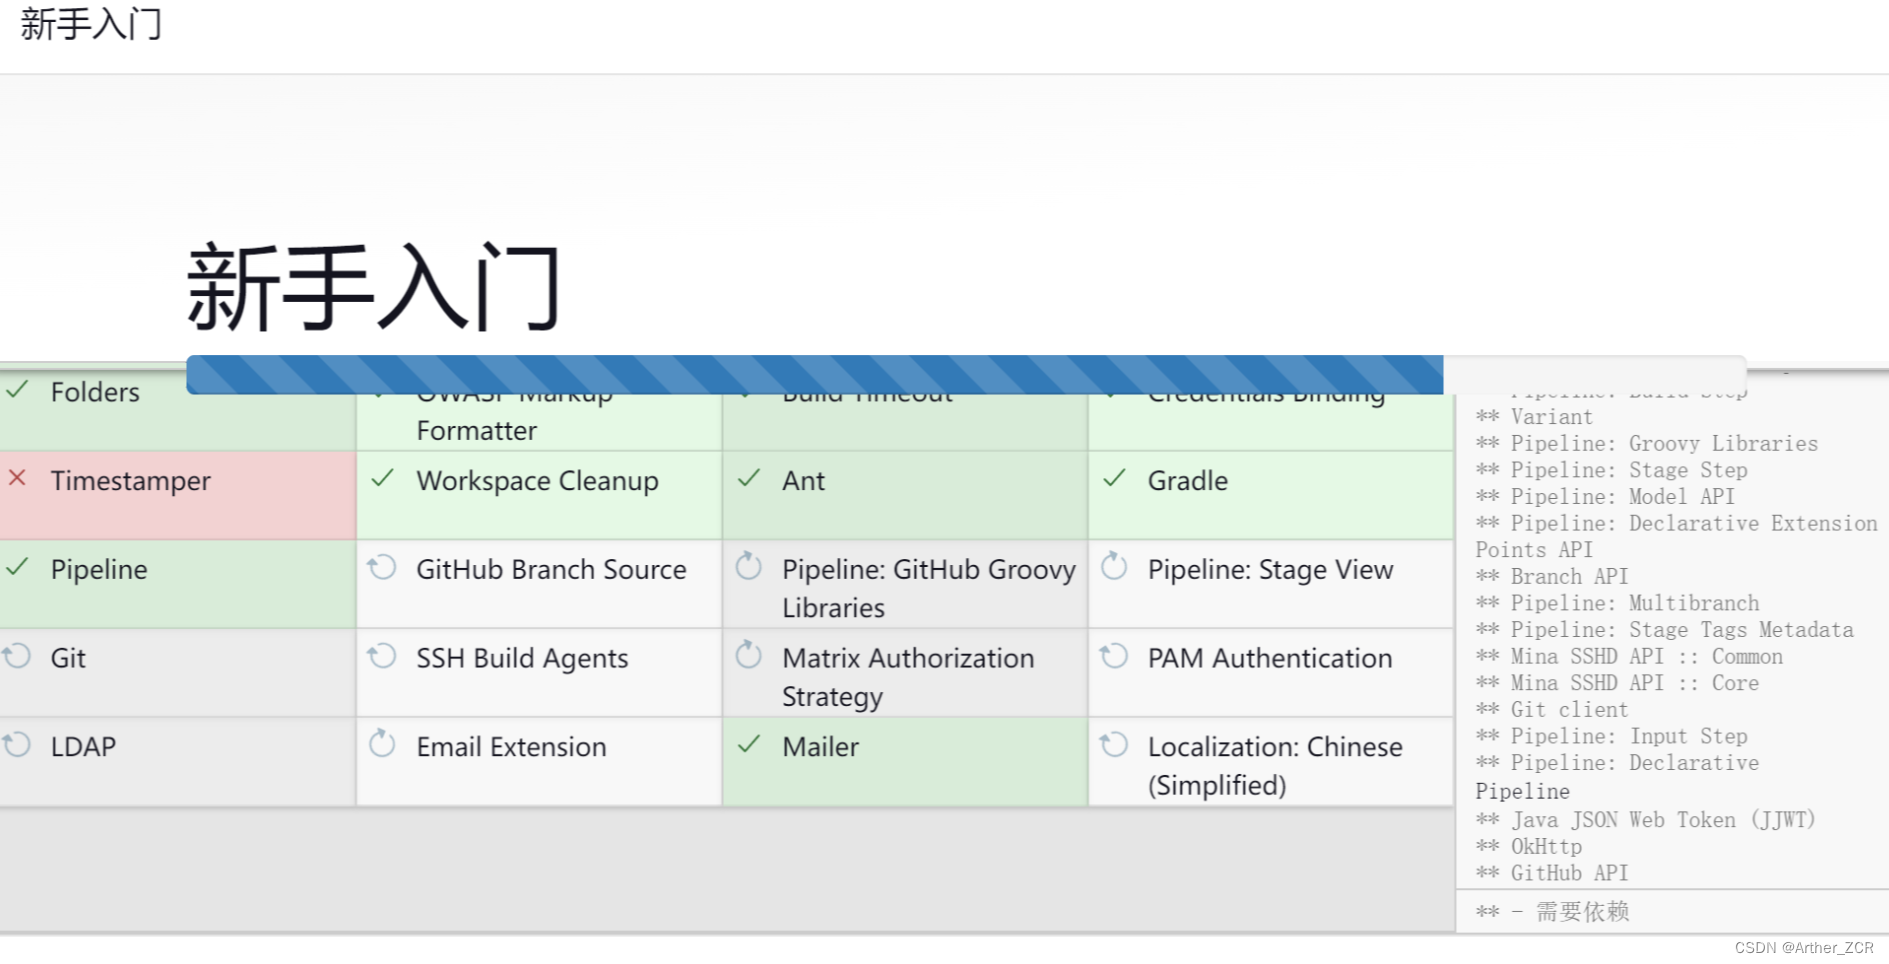Click the red failure icon beside Timestamper
1889x964 pixels.
tap(17, 480)
